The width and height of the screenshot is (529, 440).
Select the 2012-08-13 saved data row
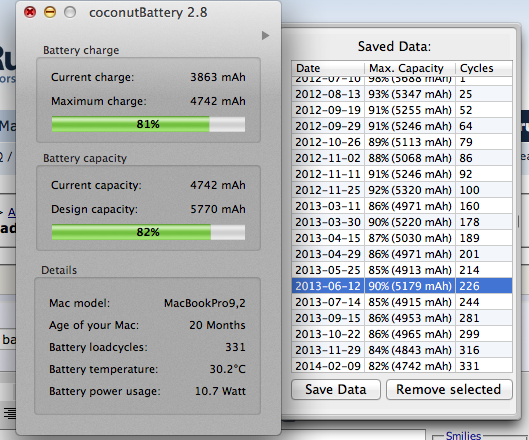click(402, 94)
